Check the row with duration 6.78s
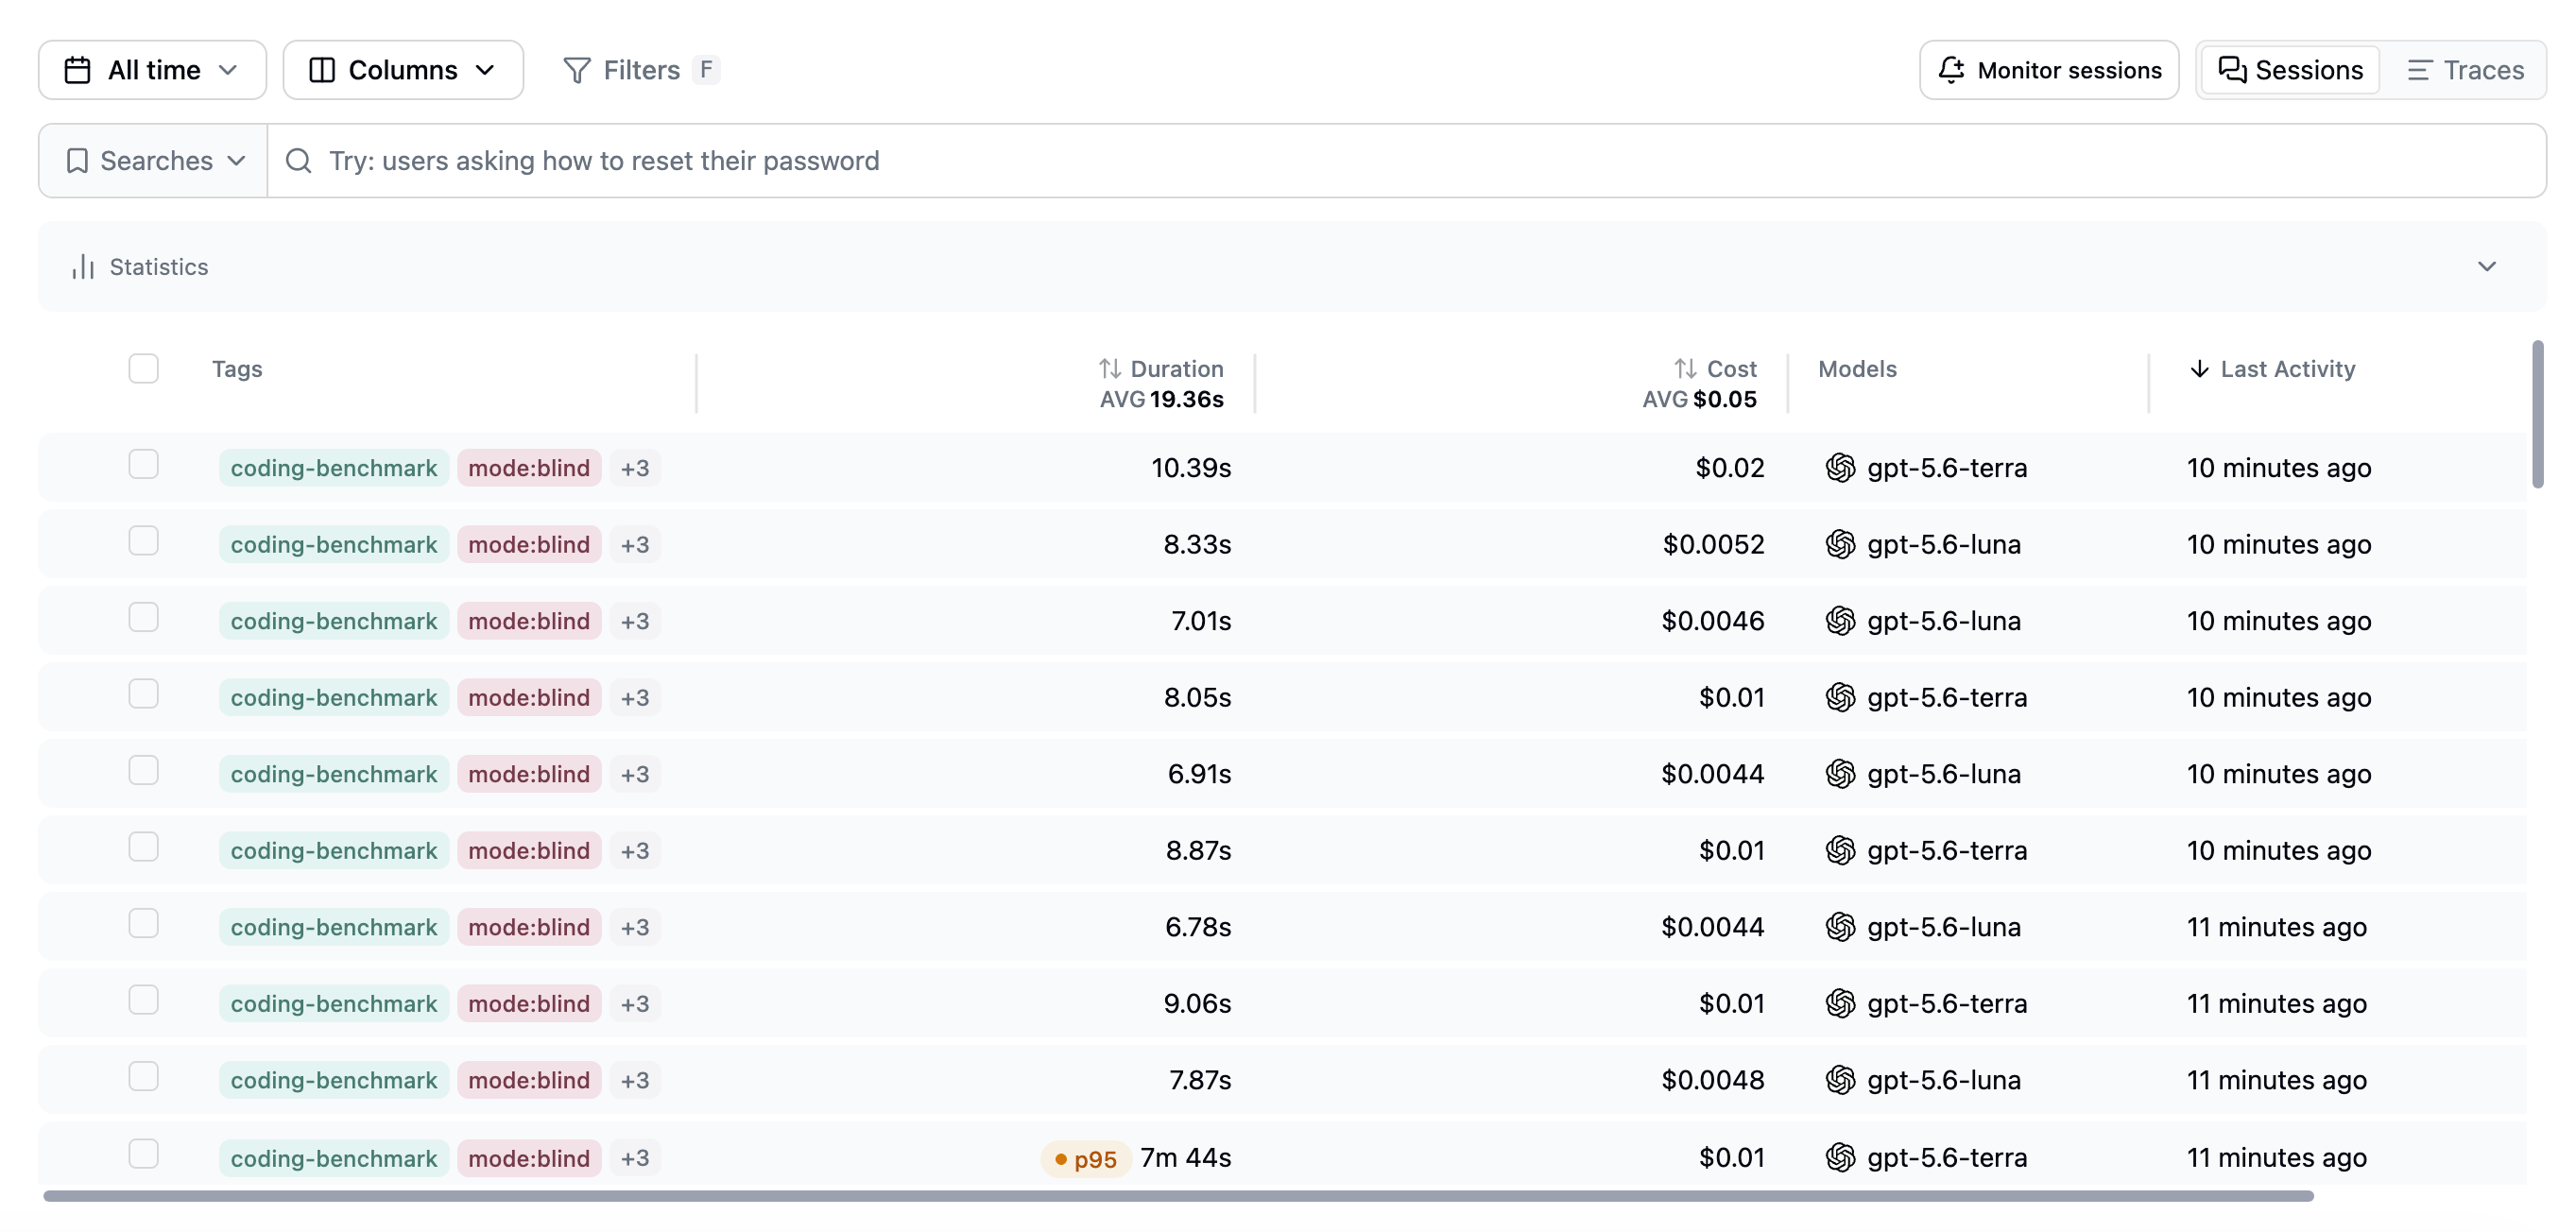Screen dimensions: 2576x1232 click(x=144, y=924)
